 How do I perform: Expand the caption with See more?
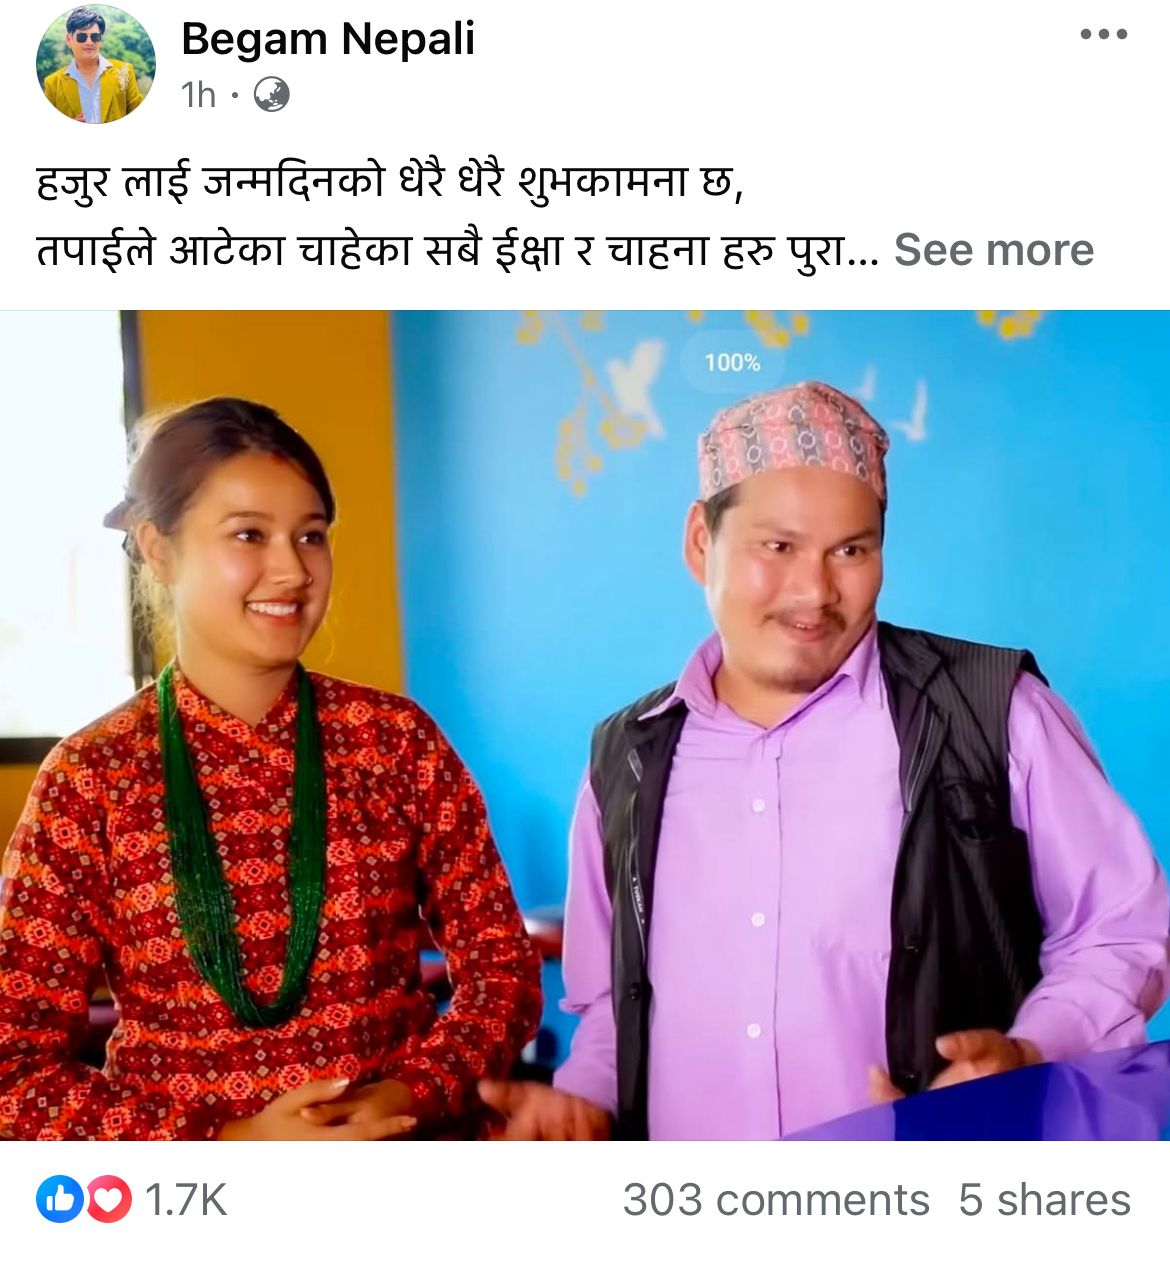(x=994, y=250)
